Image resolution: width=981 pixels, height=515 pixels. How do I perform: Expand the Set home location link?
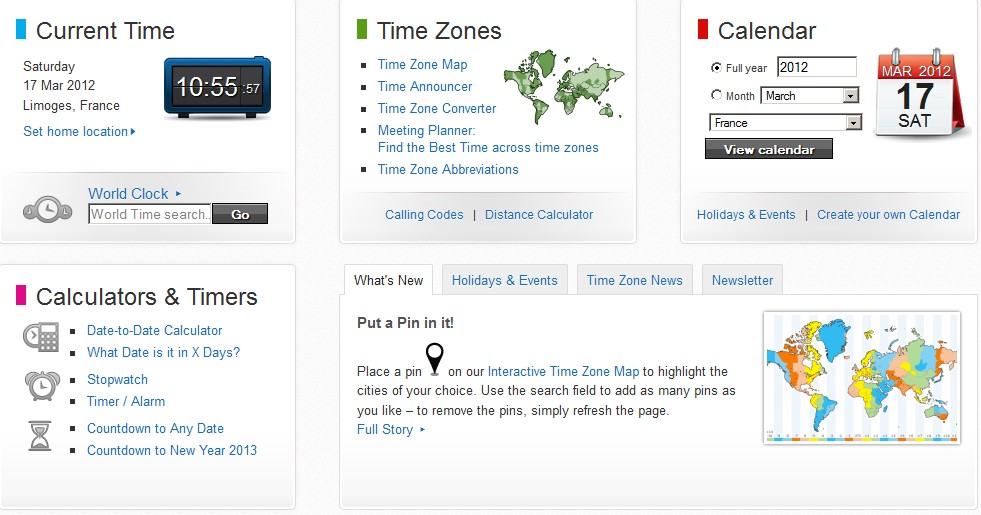click(79, 131)
